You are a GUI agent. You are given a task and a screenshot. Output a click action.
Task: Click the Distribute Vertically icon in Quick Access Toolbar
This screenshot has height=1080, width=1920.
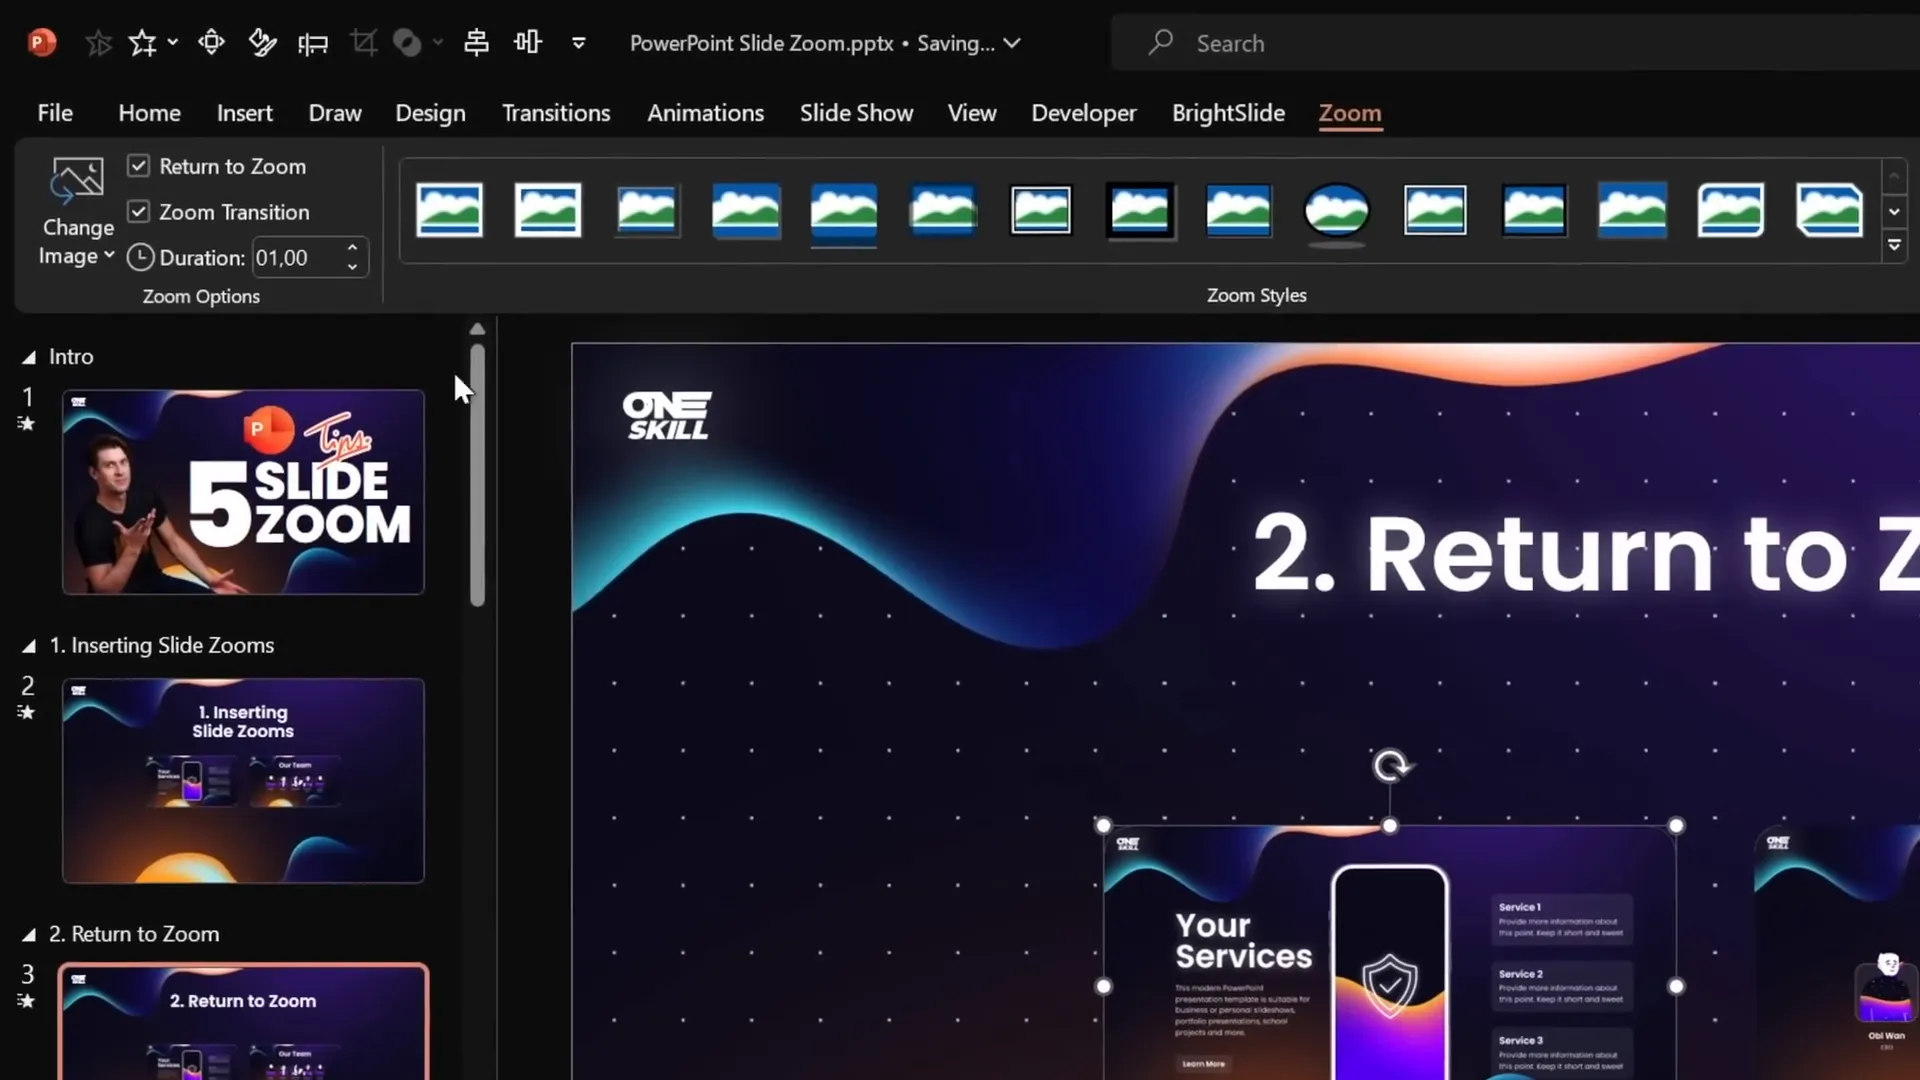528,42
